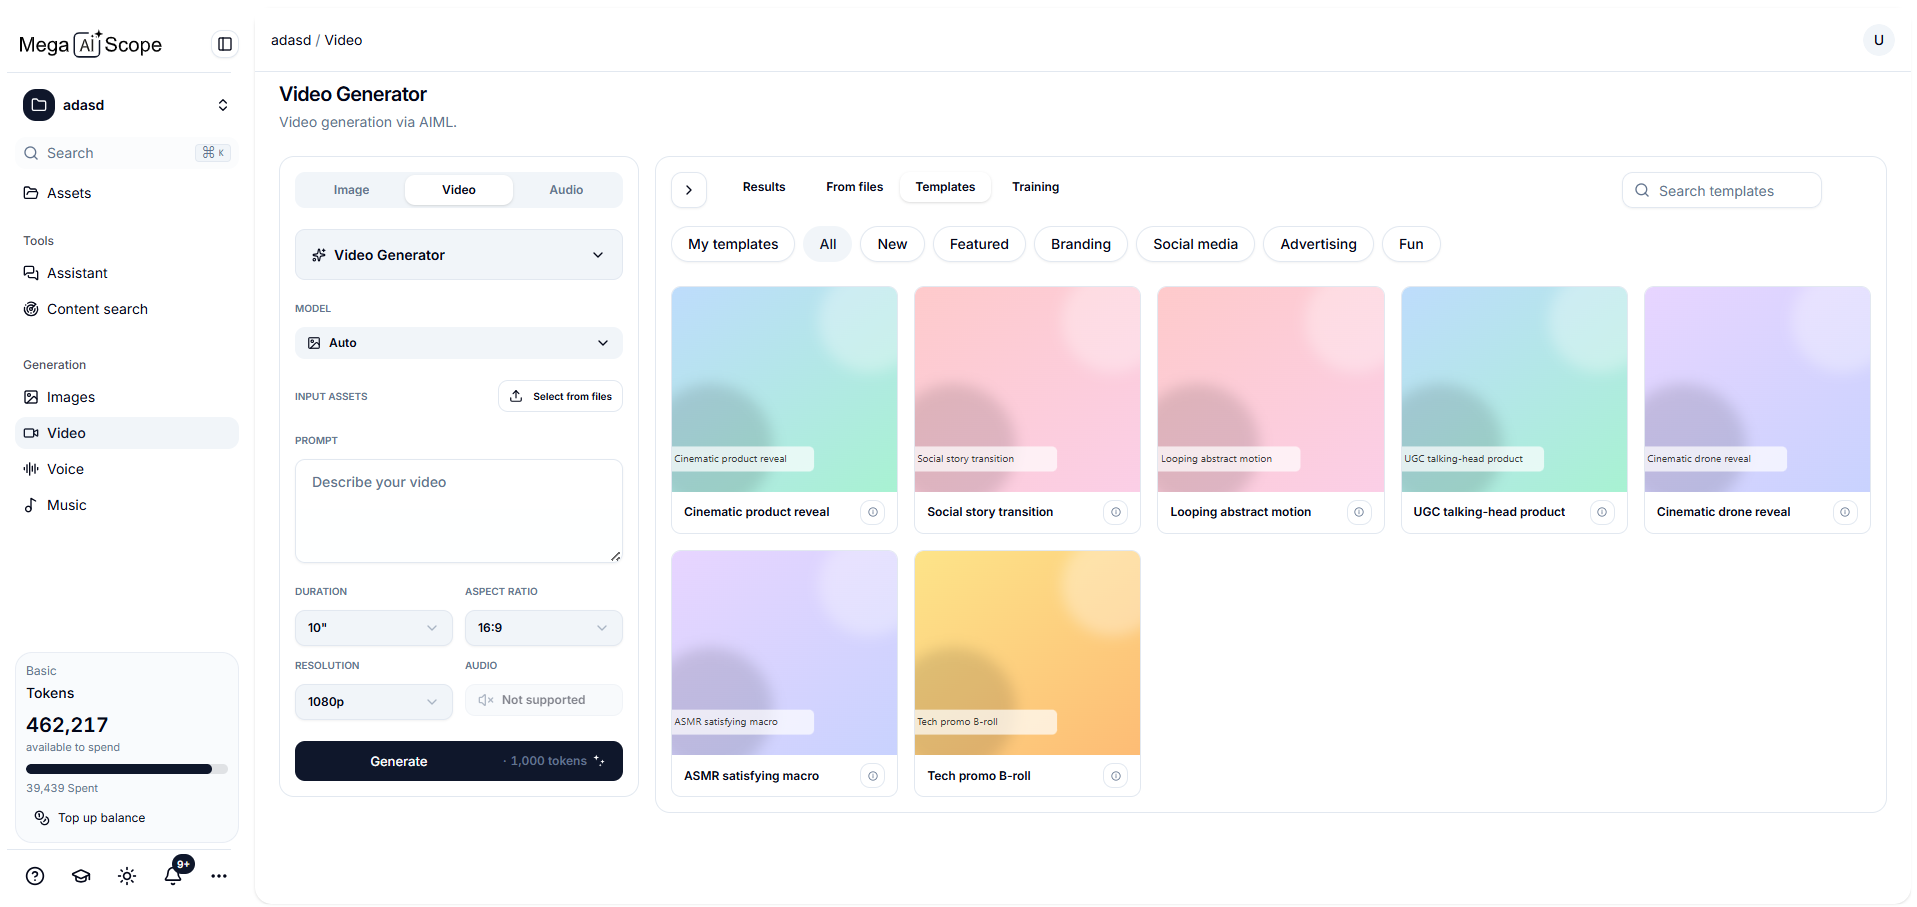This screenshot has width=1917, height=907.
Task: Click info icon on Cinematic product reveal
Action: pos(873,512)
